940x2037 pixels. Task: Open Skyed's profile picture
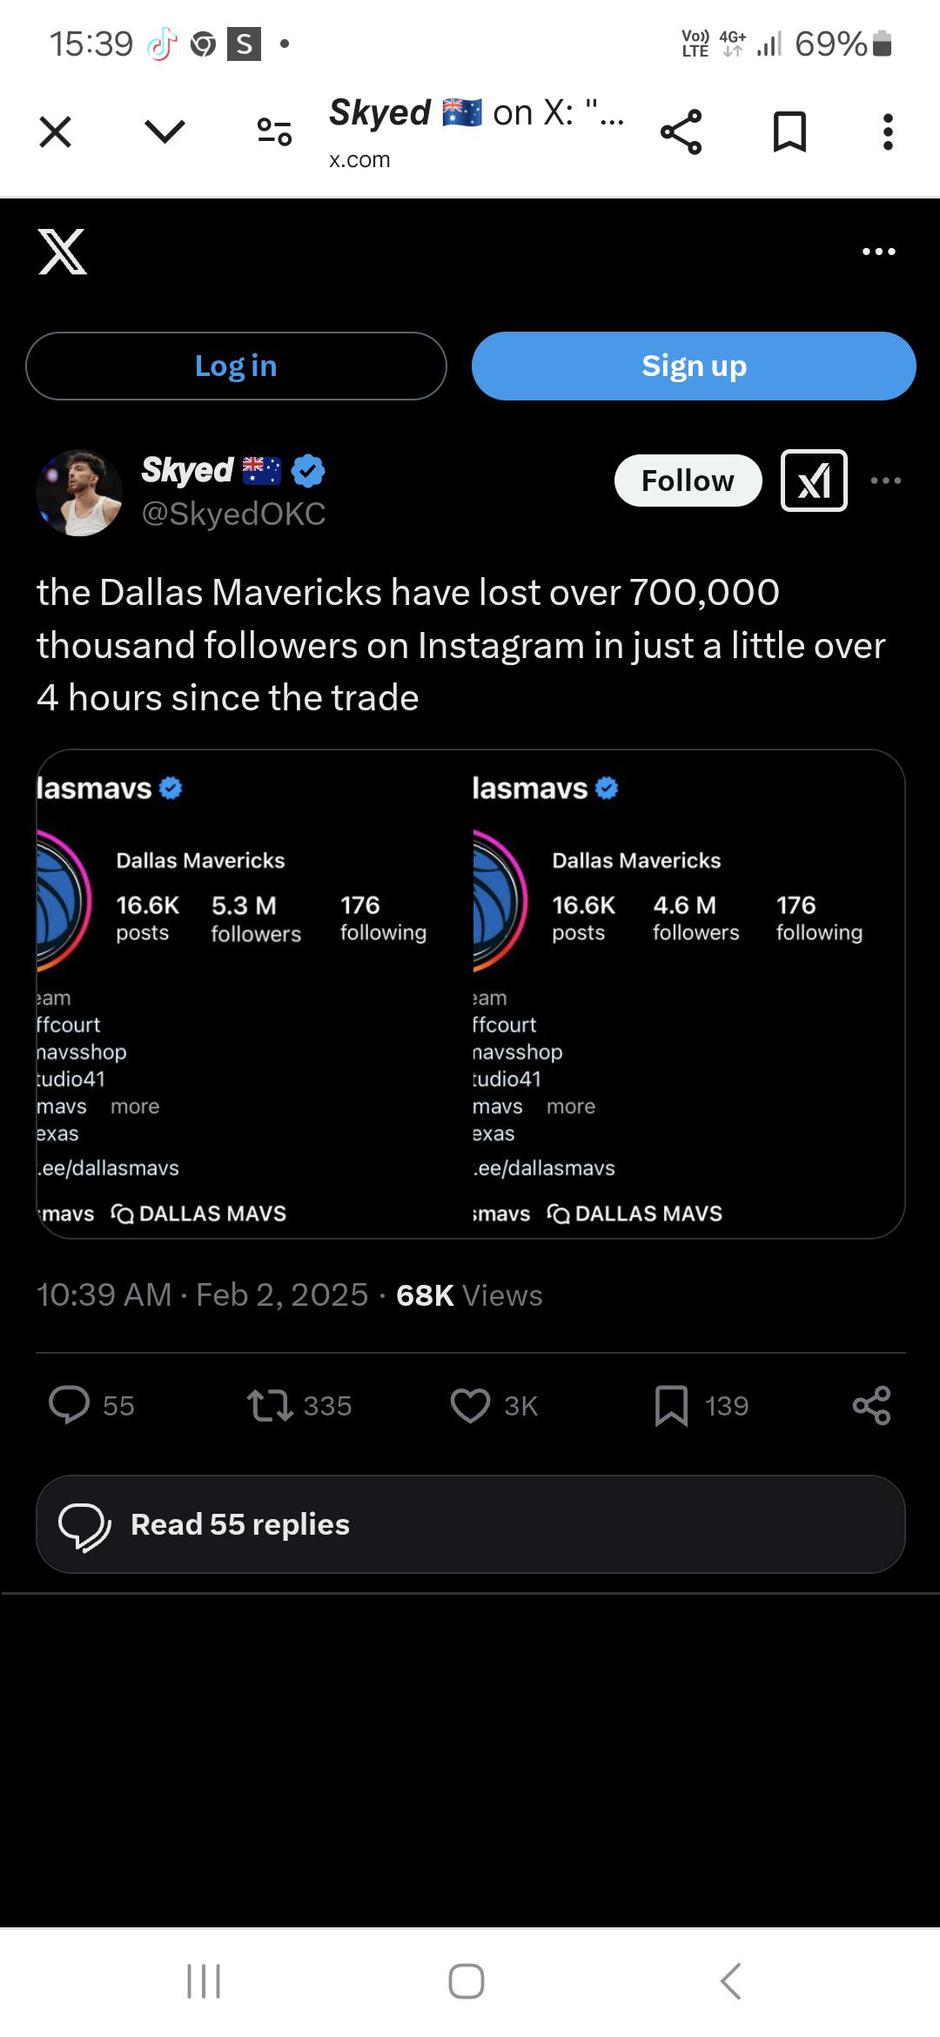79,492
